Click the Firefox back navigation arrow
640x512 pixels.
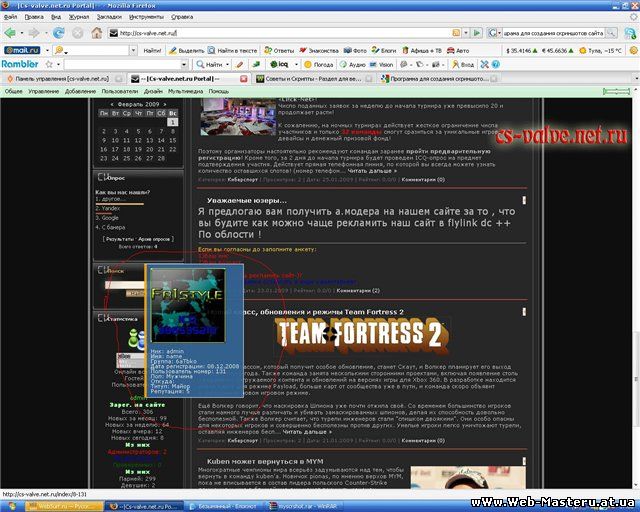tap(10, 32)
